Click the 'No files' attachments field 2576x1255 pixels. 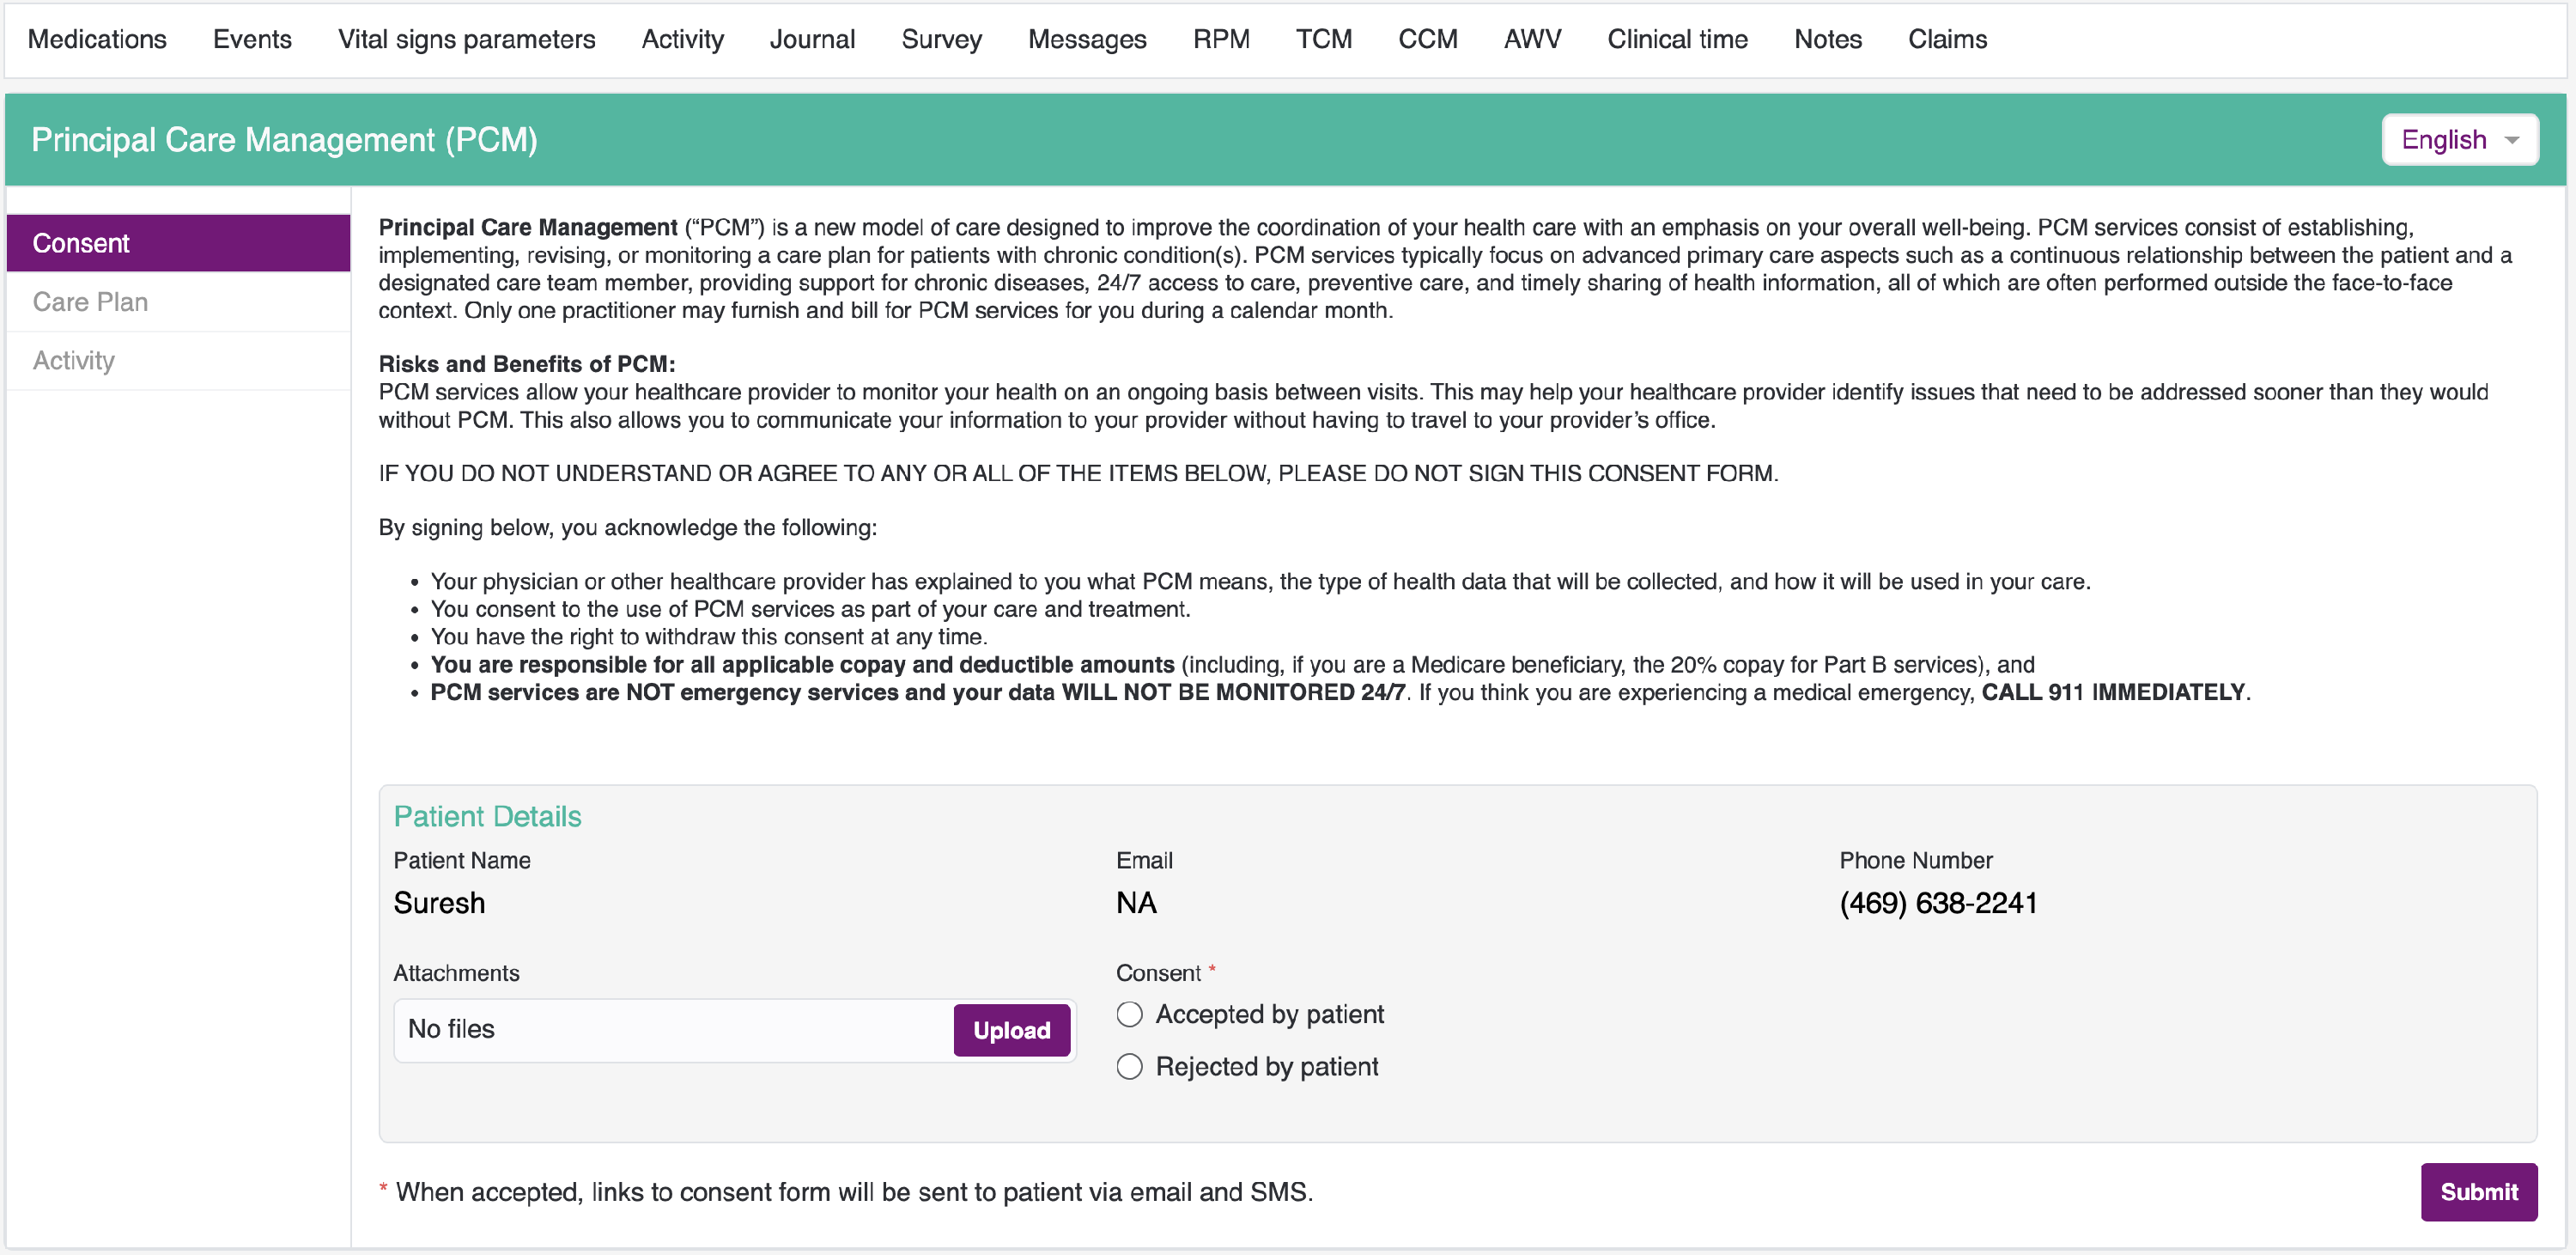coord(670,1030)
